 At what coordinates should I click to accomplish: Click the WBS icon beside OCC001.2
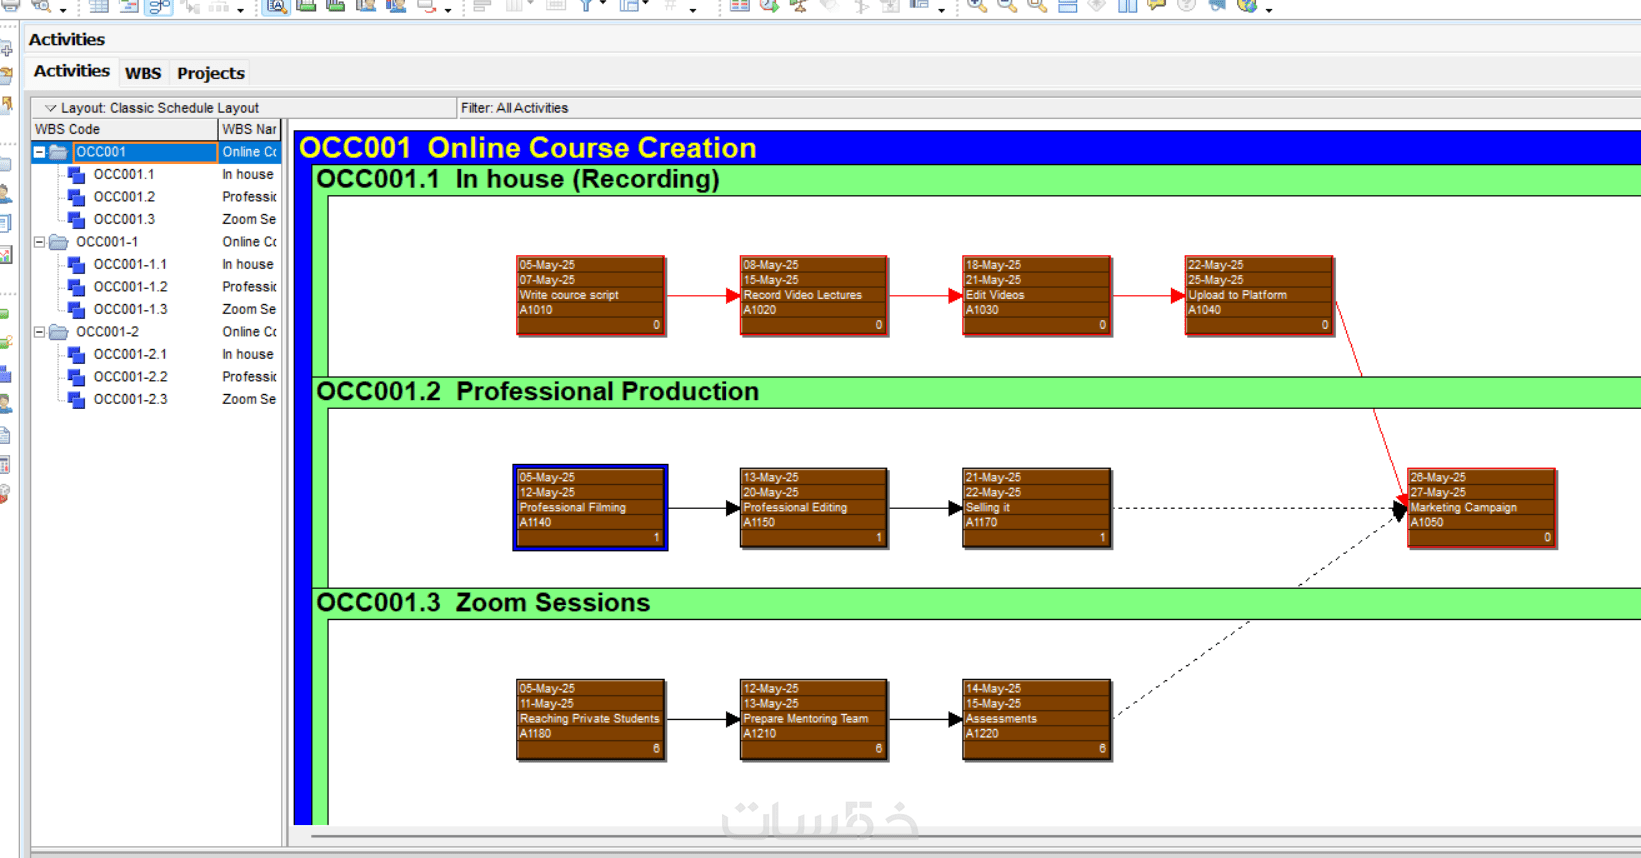[76, 197]
